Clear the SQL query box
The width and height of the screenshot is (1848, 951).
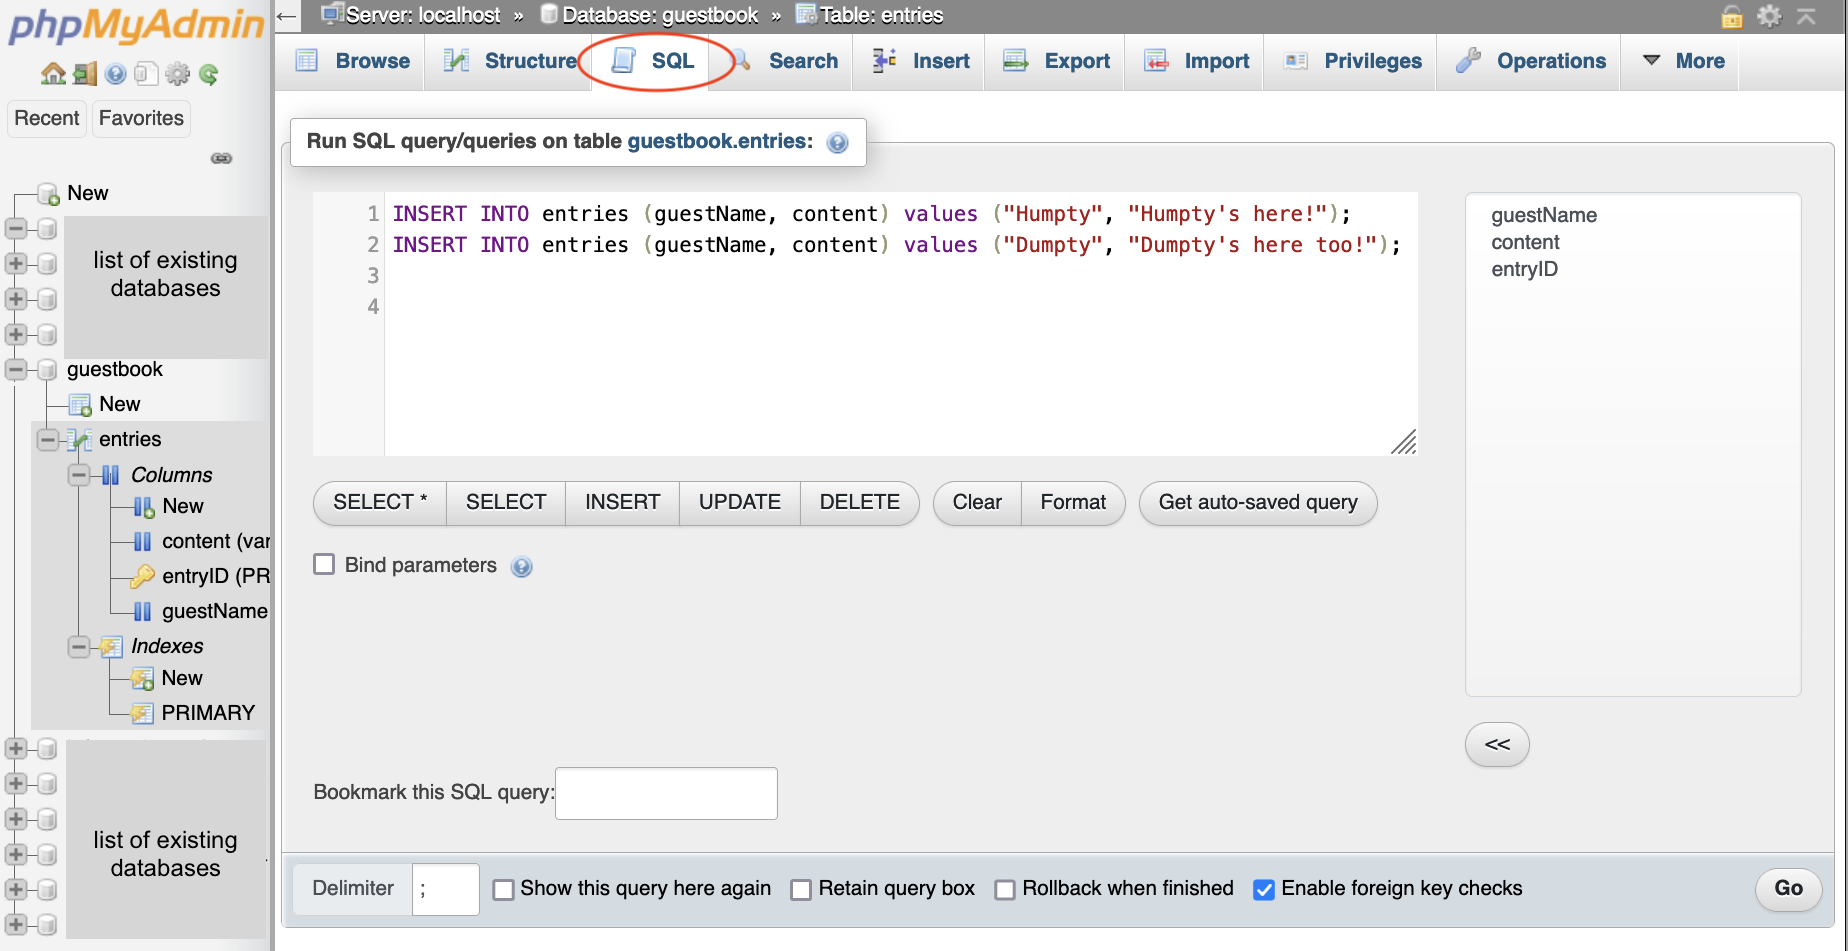pyautogui.click(x=977, y=503)
